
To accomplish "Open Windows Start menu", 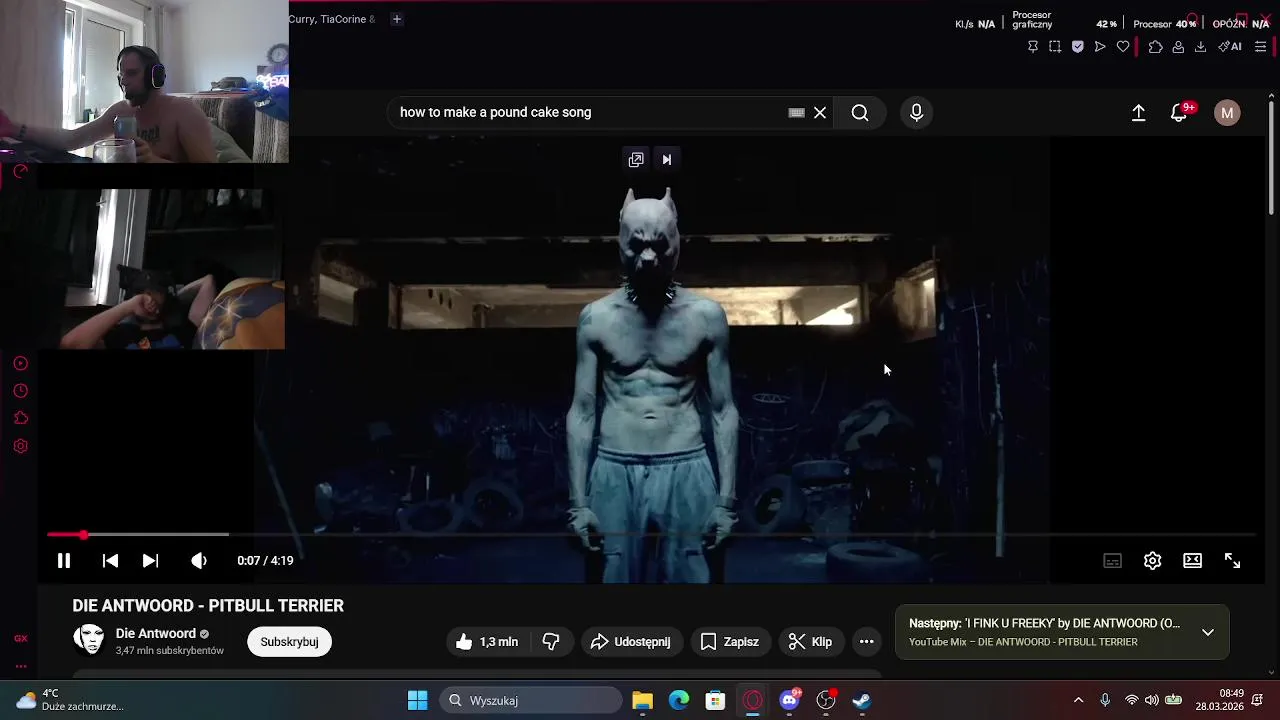I will point(418,700).
